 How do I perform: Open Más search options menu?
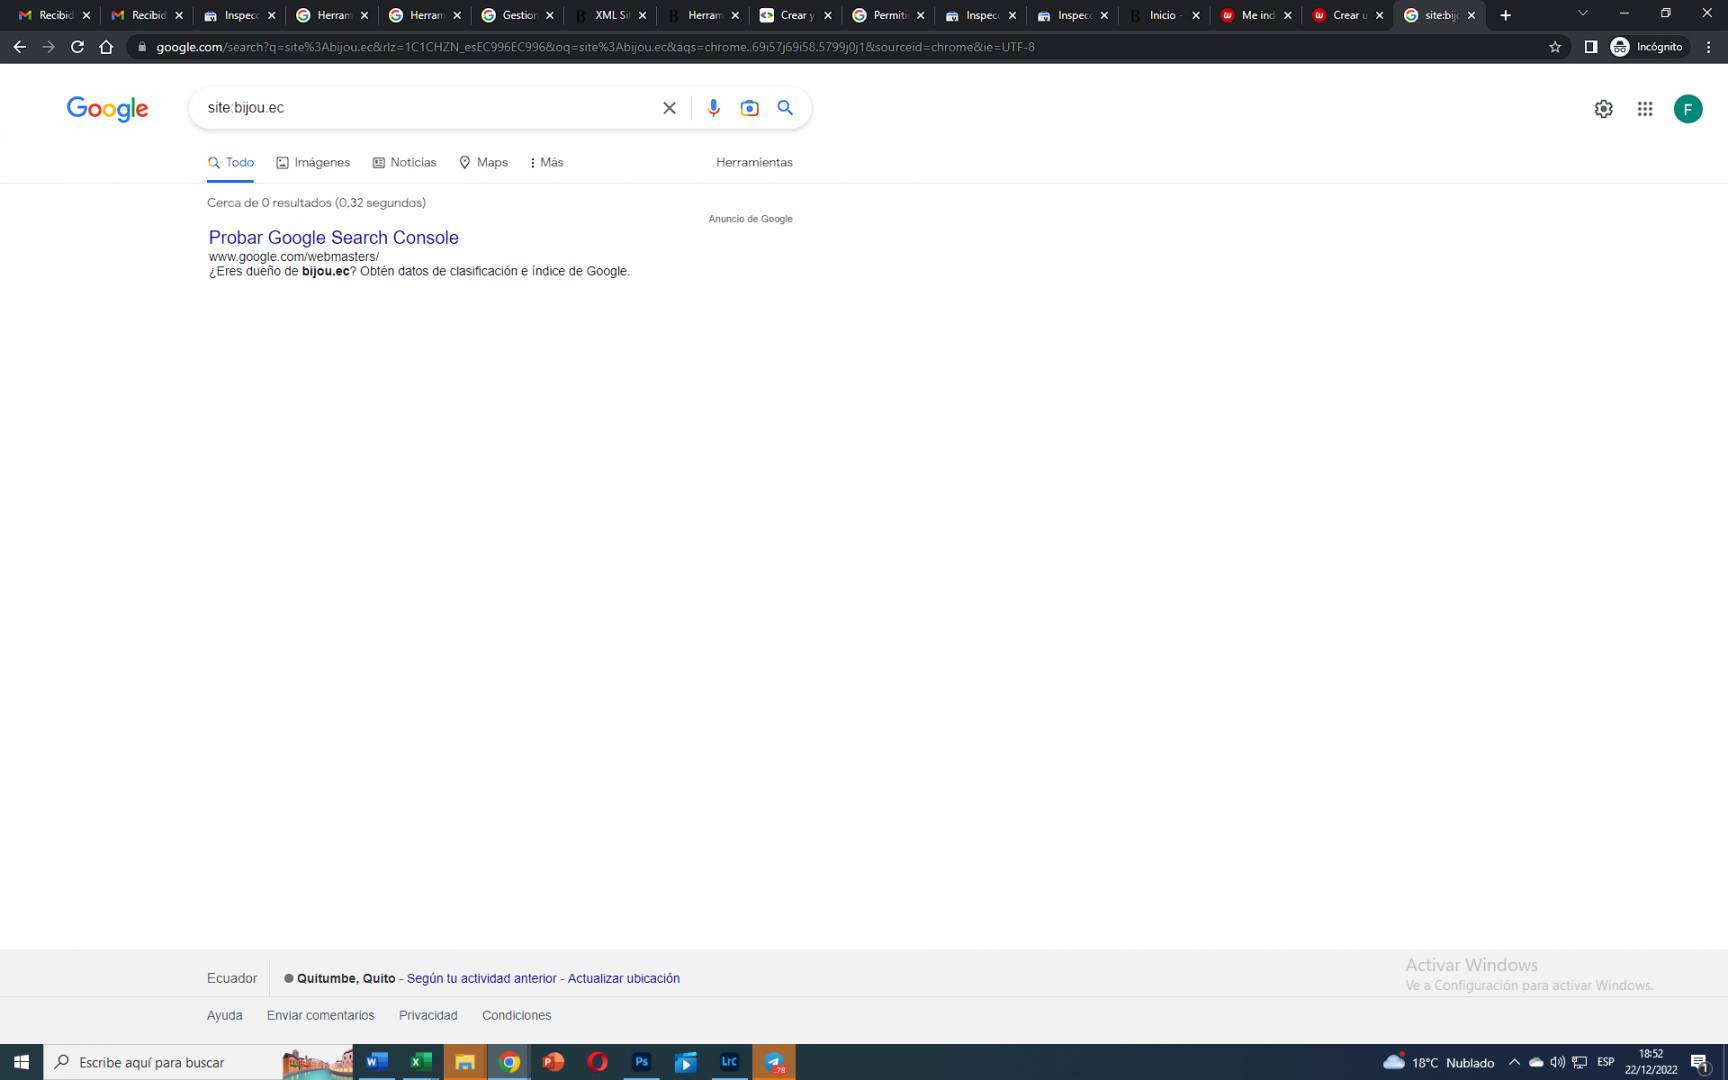click(547, 162)
